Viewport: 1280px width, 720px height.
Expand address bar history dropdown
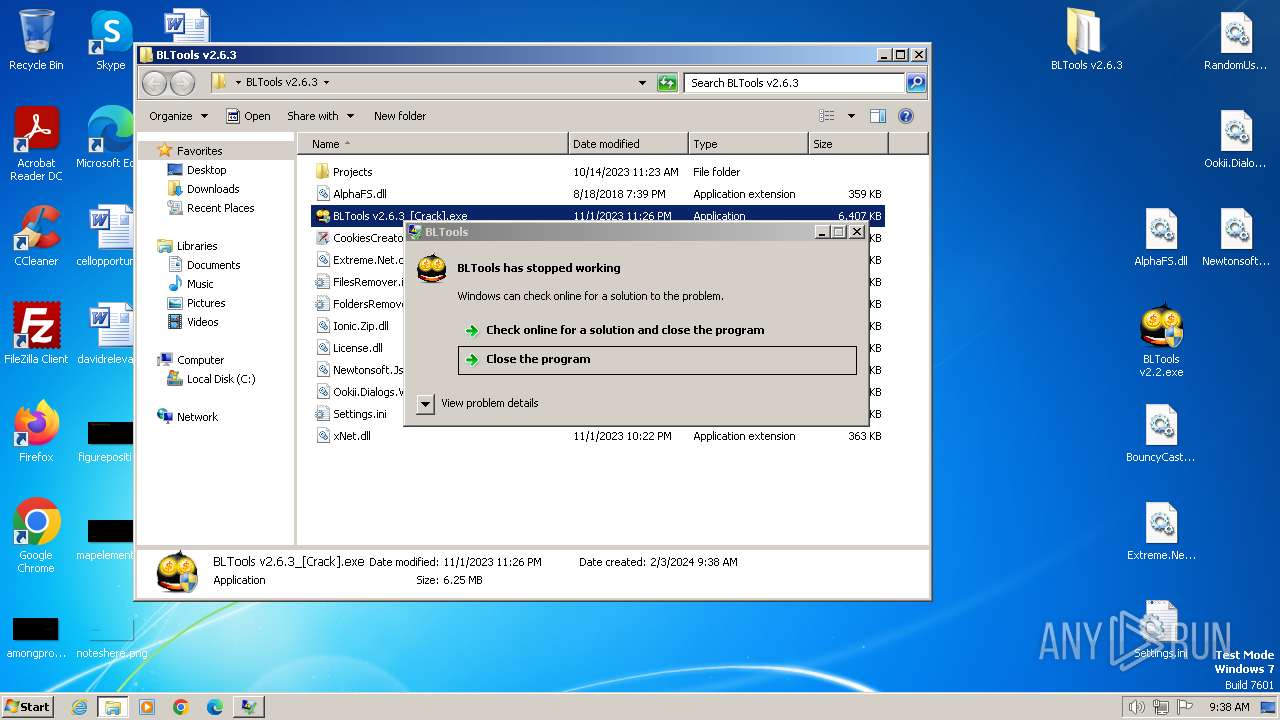coord(642,83)
